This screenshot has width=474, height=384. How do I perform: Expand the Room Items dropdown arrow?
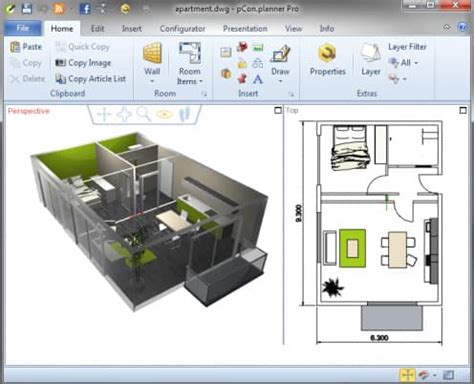coord(201,81)
